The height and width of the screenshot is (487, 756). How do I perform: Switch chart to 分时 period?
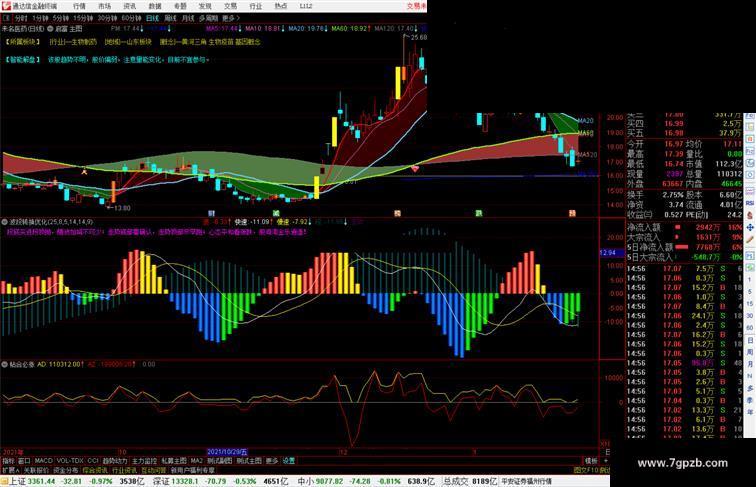pyautogui.click(x=21, y=18)
